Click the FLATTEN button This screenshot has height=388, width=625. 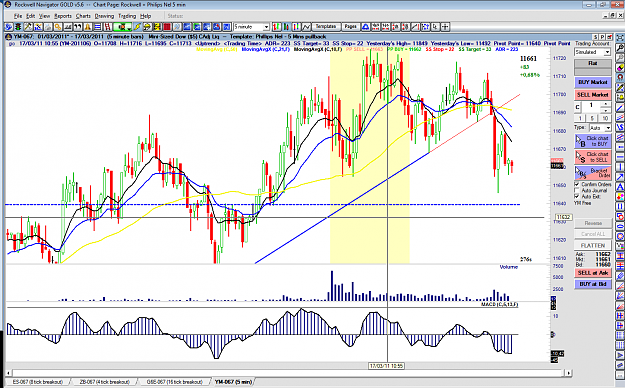tap(593, 245)
